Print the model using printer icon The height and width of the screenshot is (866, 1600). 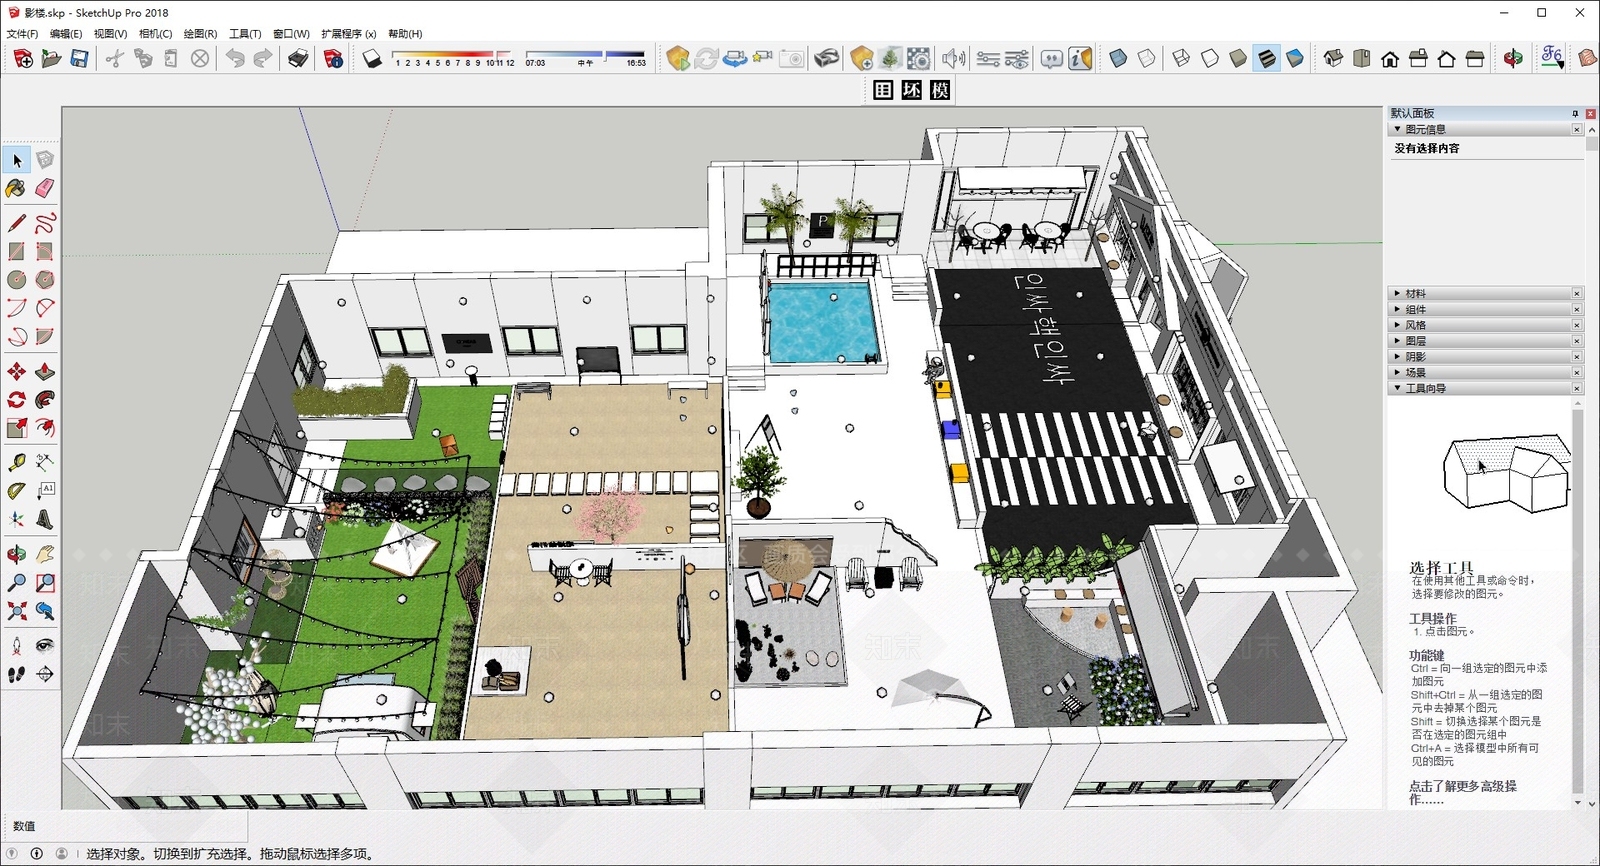point(297,59)
